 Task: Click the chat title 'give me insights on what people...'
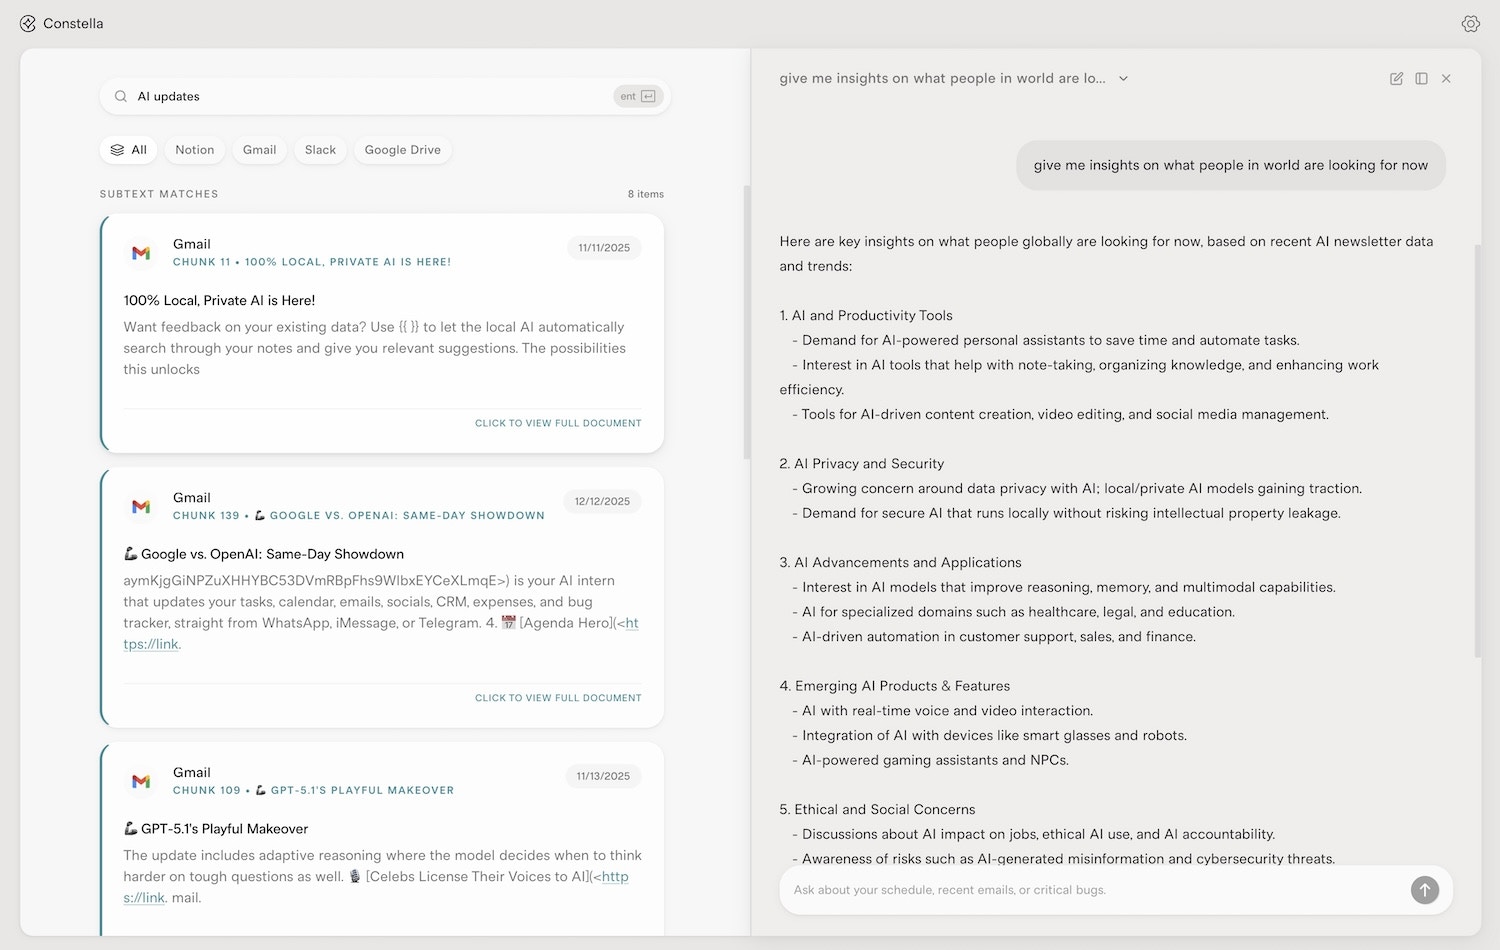click(x=942, y=79)
